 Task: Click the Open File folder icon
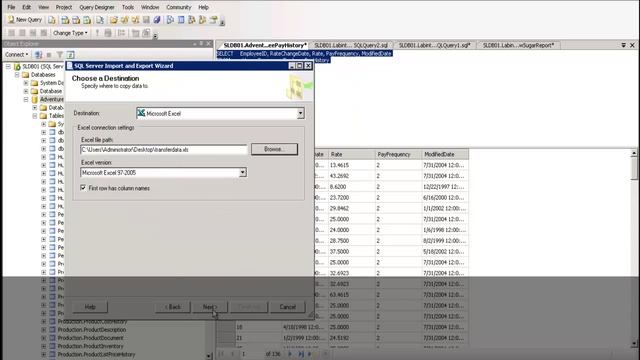tap(113, 20)
